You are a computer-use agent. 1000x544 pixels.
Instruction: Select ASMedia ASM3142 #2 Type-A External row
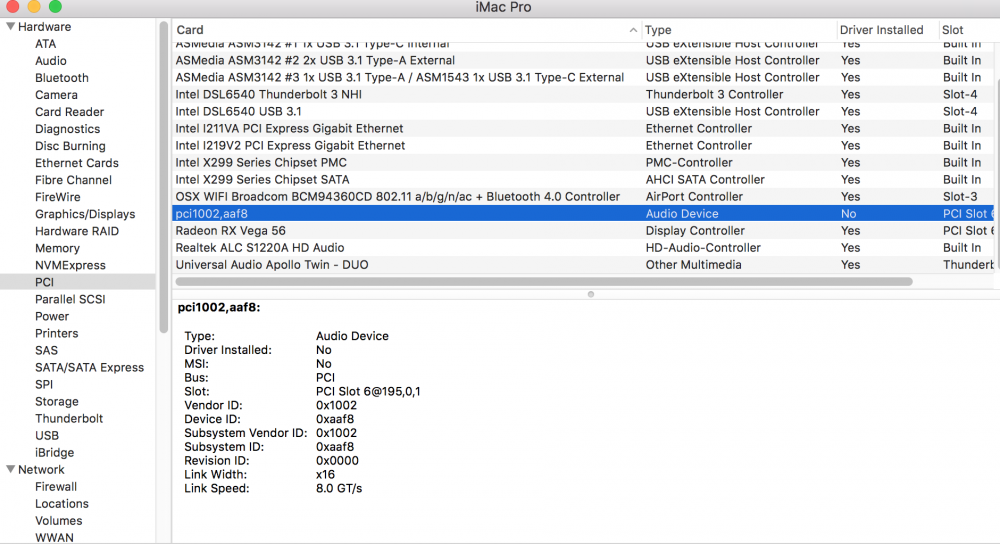[582, 61]
